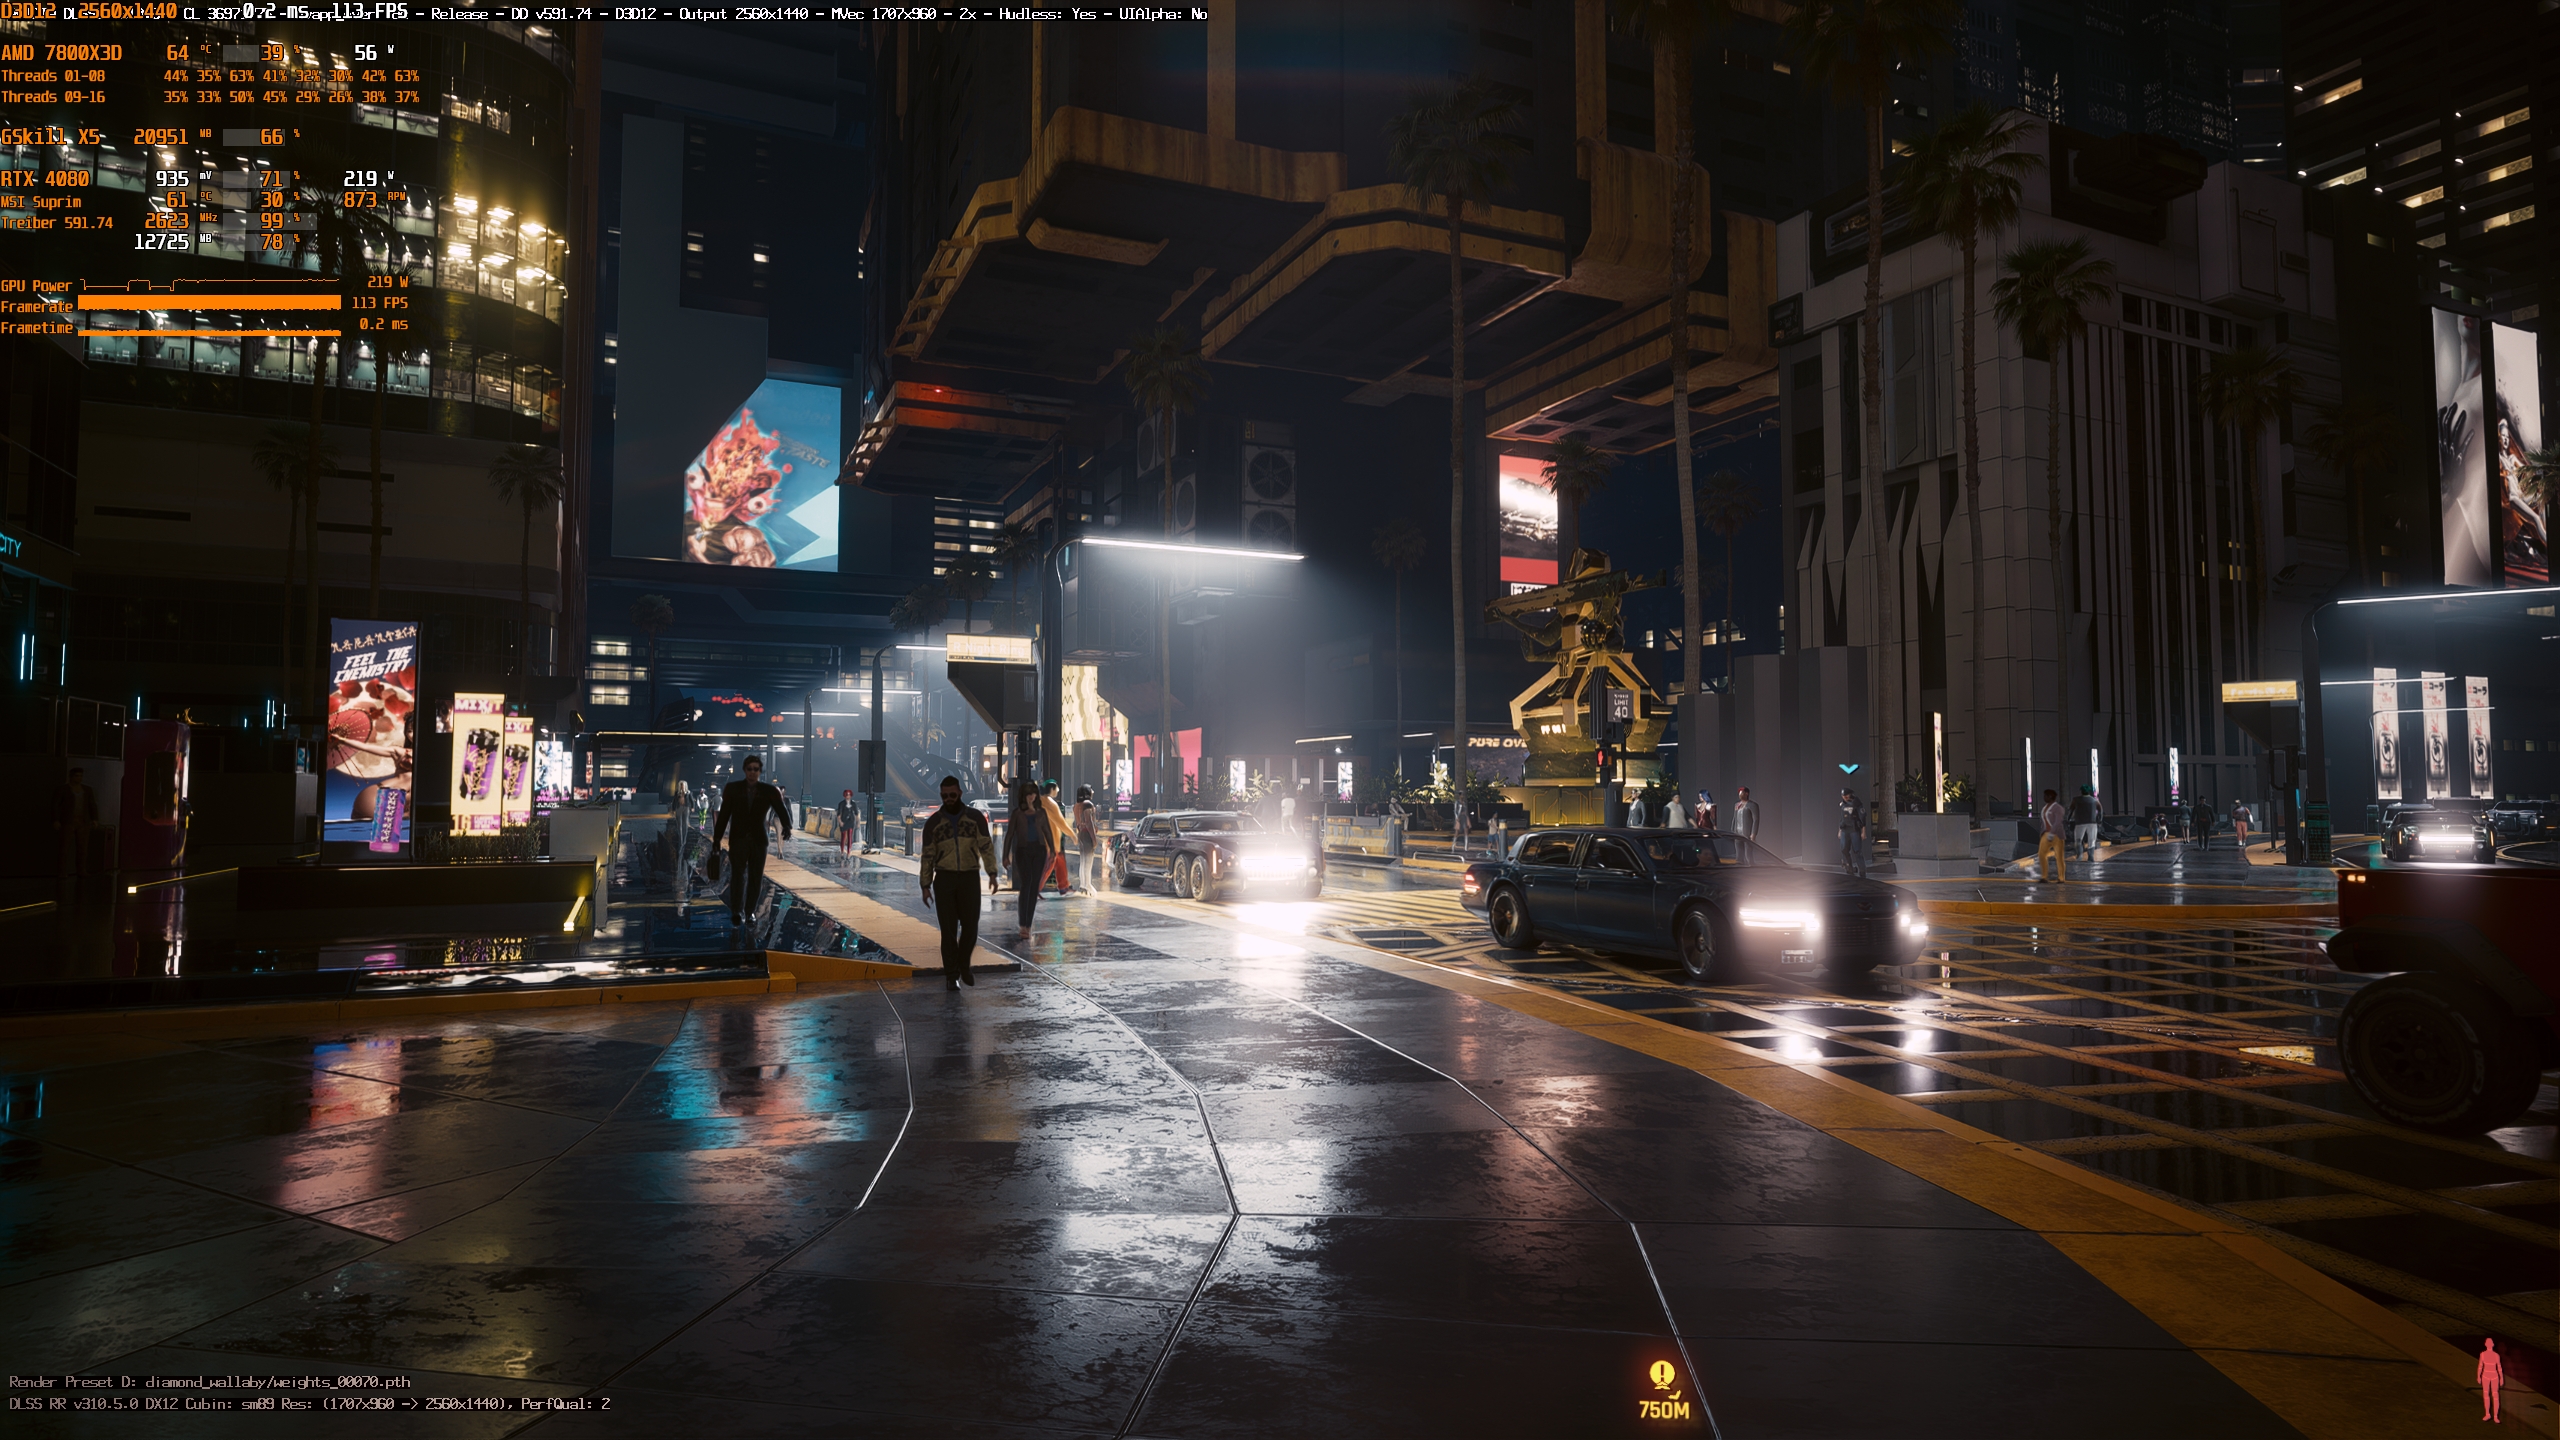Click the 750M quest distance label
This screenshot has width=2560, height=1440.
[1663, 1410]
